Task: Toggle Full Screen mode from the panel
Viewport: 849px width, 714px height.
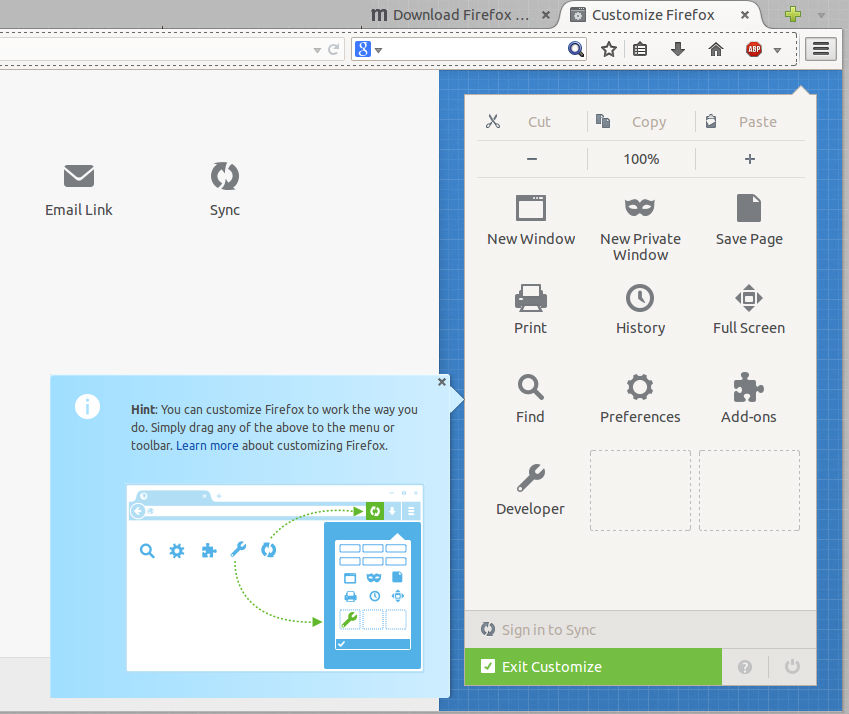Action: coord(748,298)
